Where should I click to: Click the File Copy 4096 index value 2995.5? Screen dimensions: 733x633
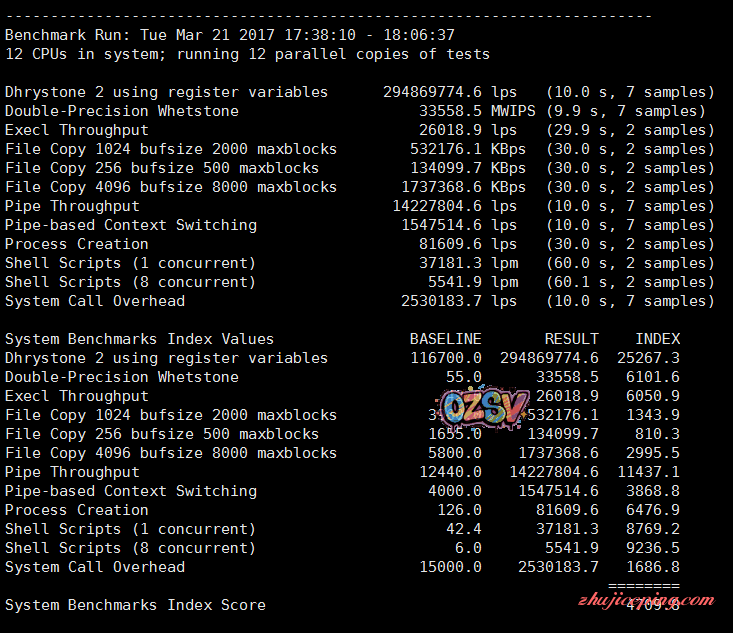[x=652, y=453]
